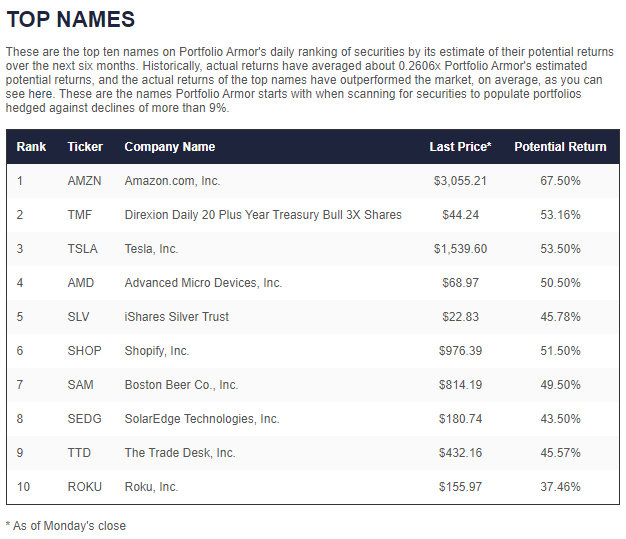The width and height of the screenshot is (626, 539).
Task: Click the Ticker column header
Action: (x=85, y=147)
